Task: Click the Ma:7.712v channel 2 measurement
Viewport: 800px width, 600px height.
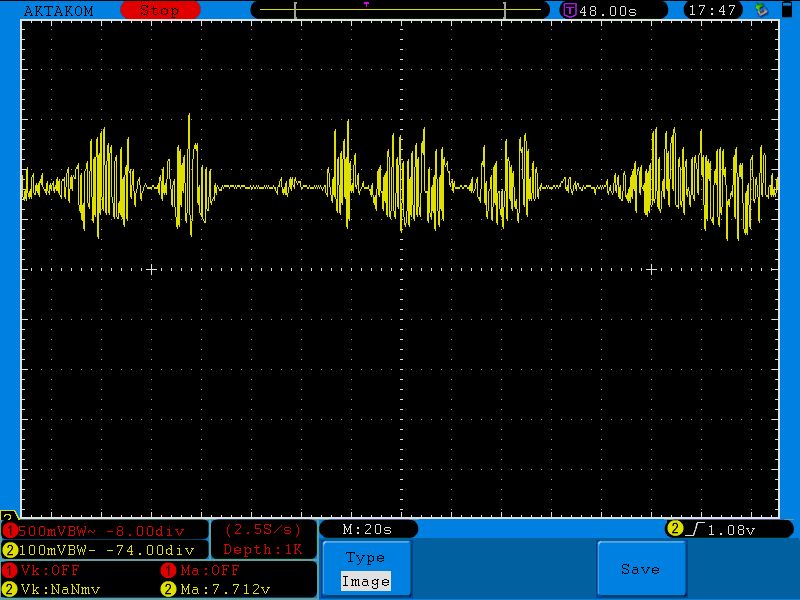Action: click(225, 590)
